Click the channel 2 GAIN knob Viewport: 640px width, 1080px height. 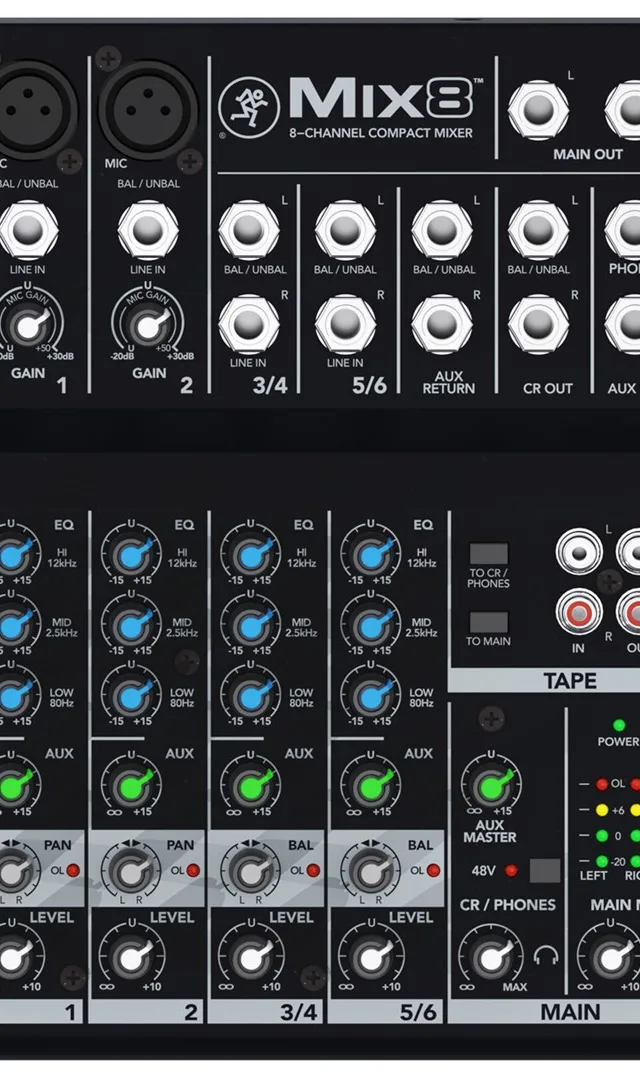point(147,326)
